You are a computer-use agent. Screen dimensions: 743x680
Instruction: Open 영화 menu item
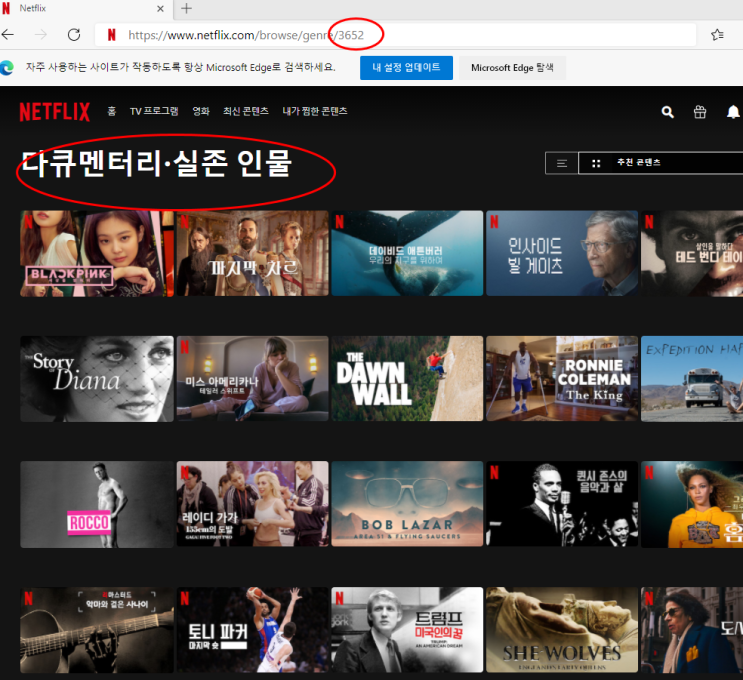point(201,111)
